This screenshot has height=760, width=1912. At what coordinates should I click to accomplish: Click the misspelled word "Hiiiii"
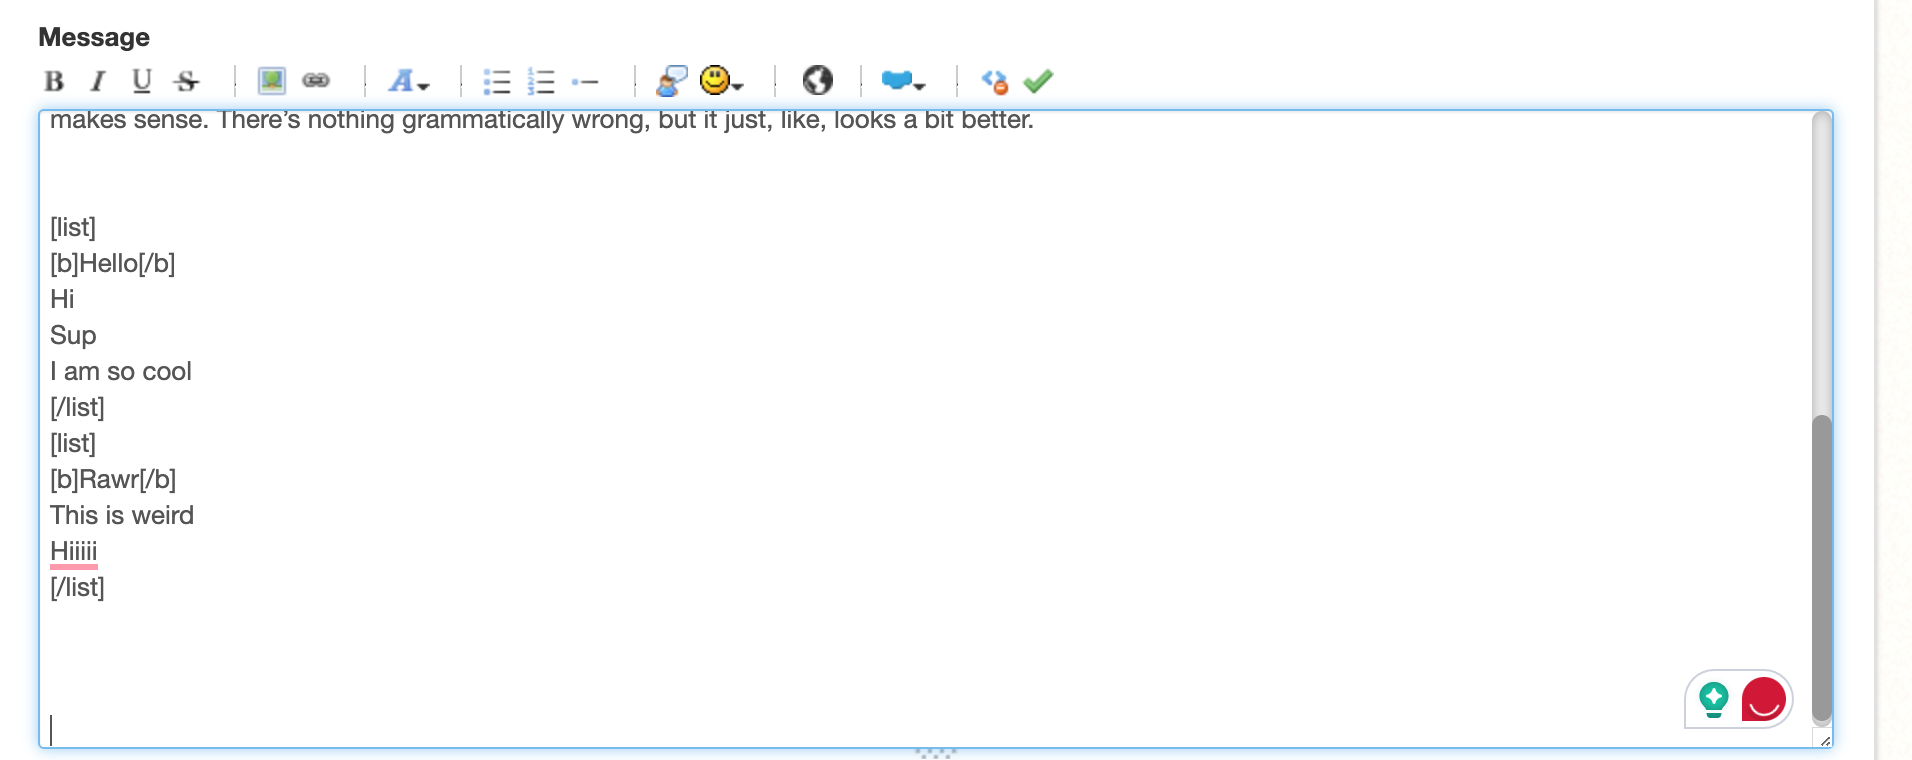(74, 551)
